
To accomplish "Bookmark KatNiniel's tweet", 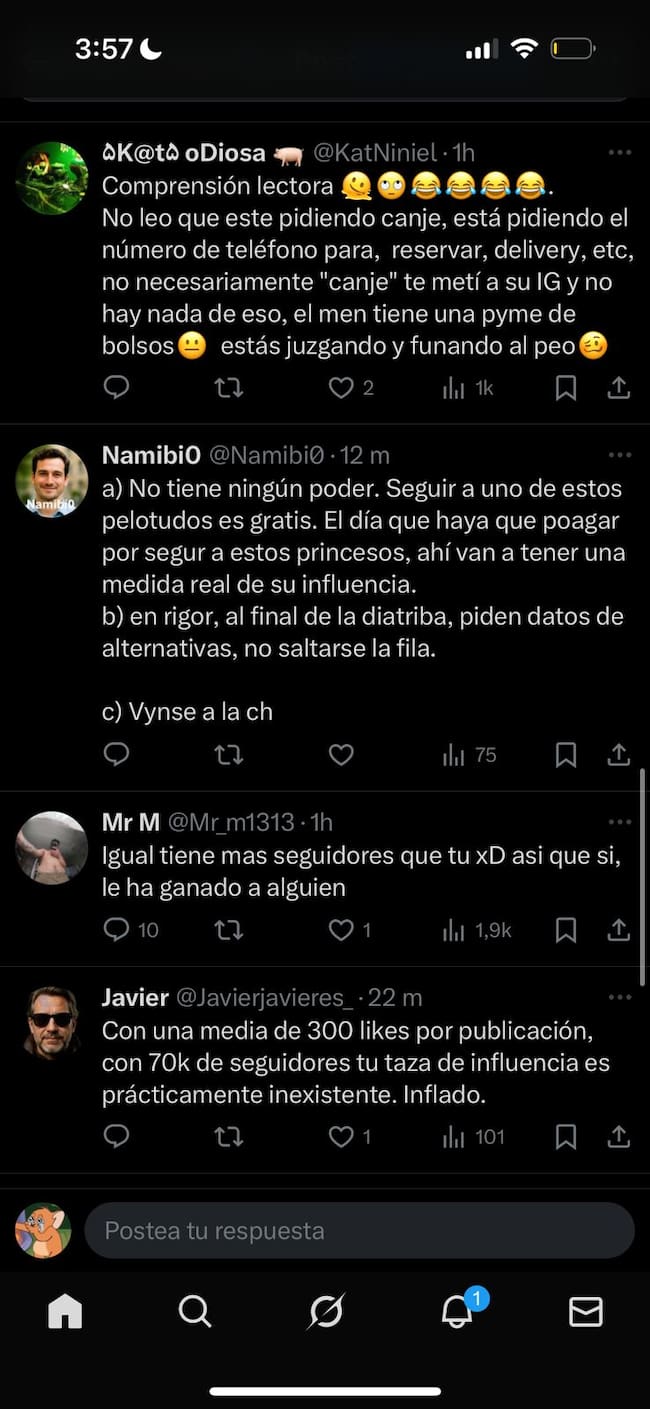I will click(565, 388).
